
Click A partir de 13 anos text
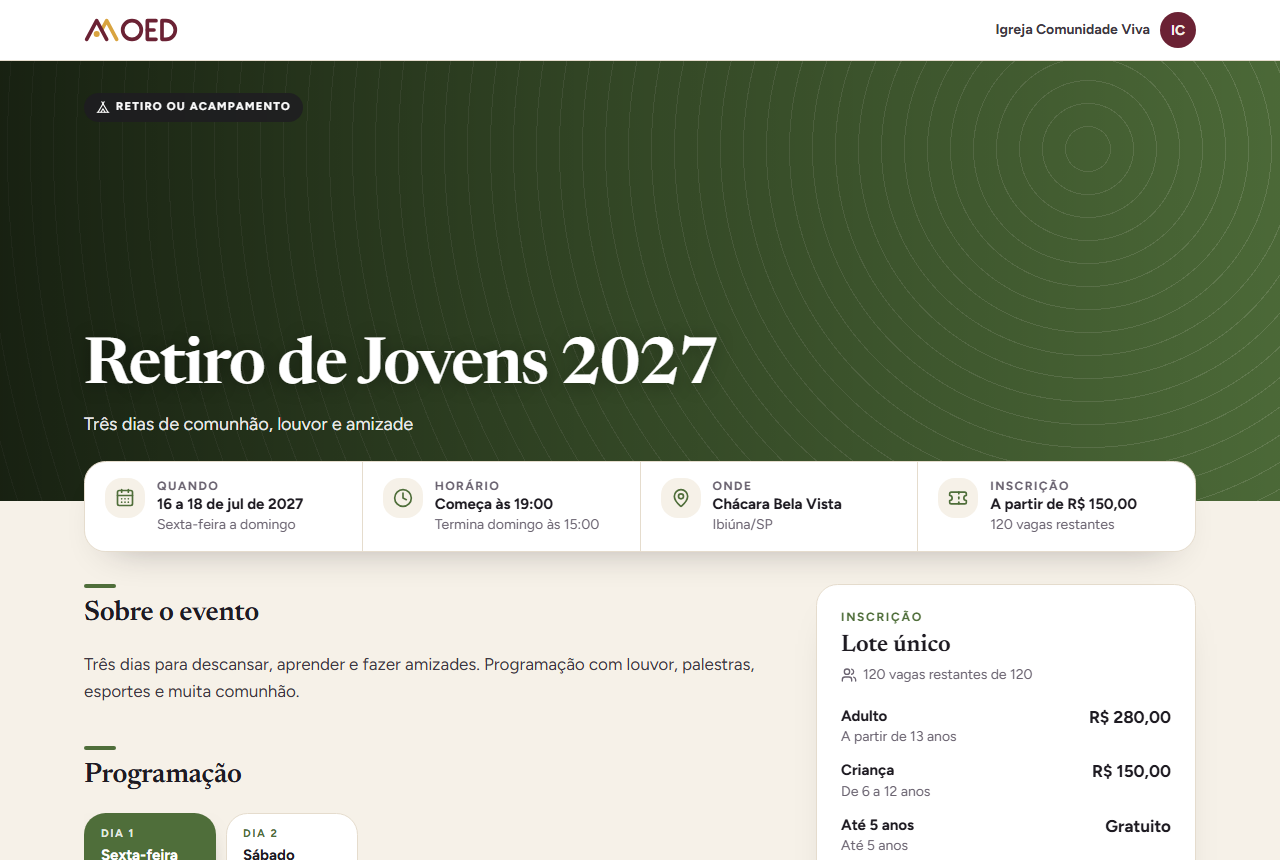pos(899,737)
